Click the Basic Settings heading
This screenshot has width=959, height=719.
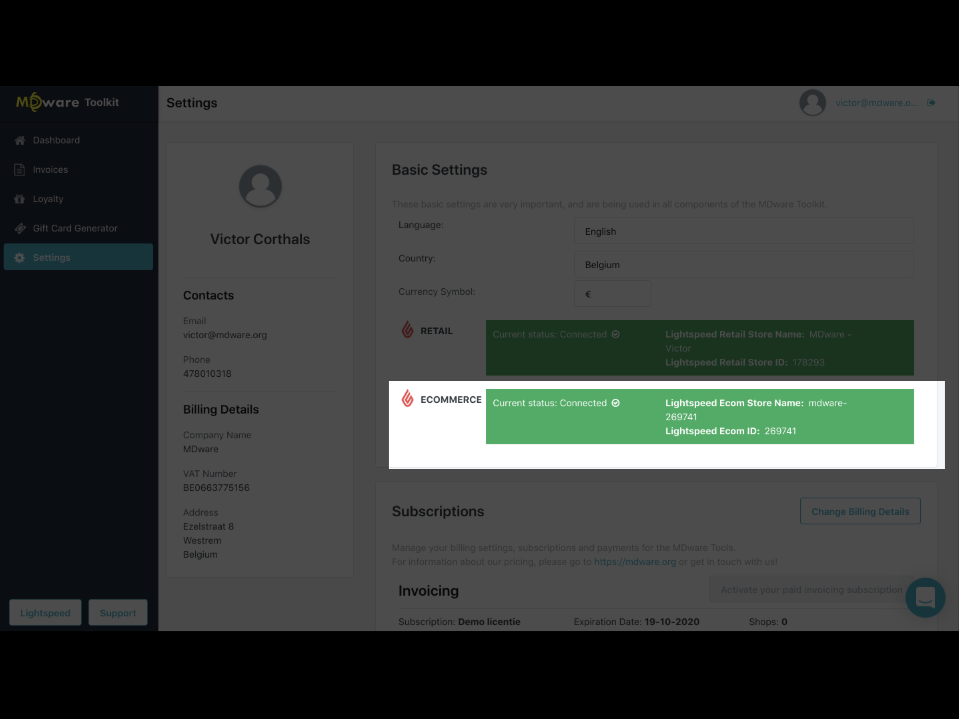[439, 170]
